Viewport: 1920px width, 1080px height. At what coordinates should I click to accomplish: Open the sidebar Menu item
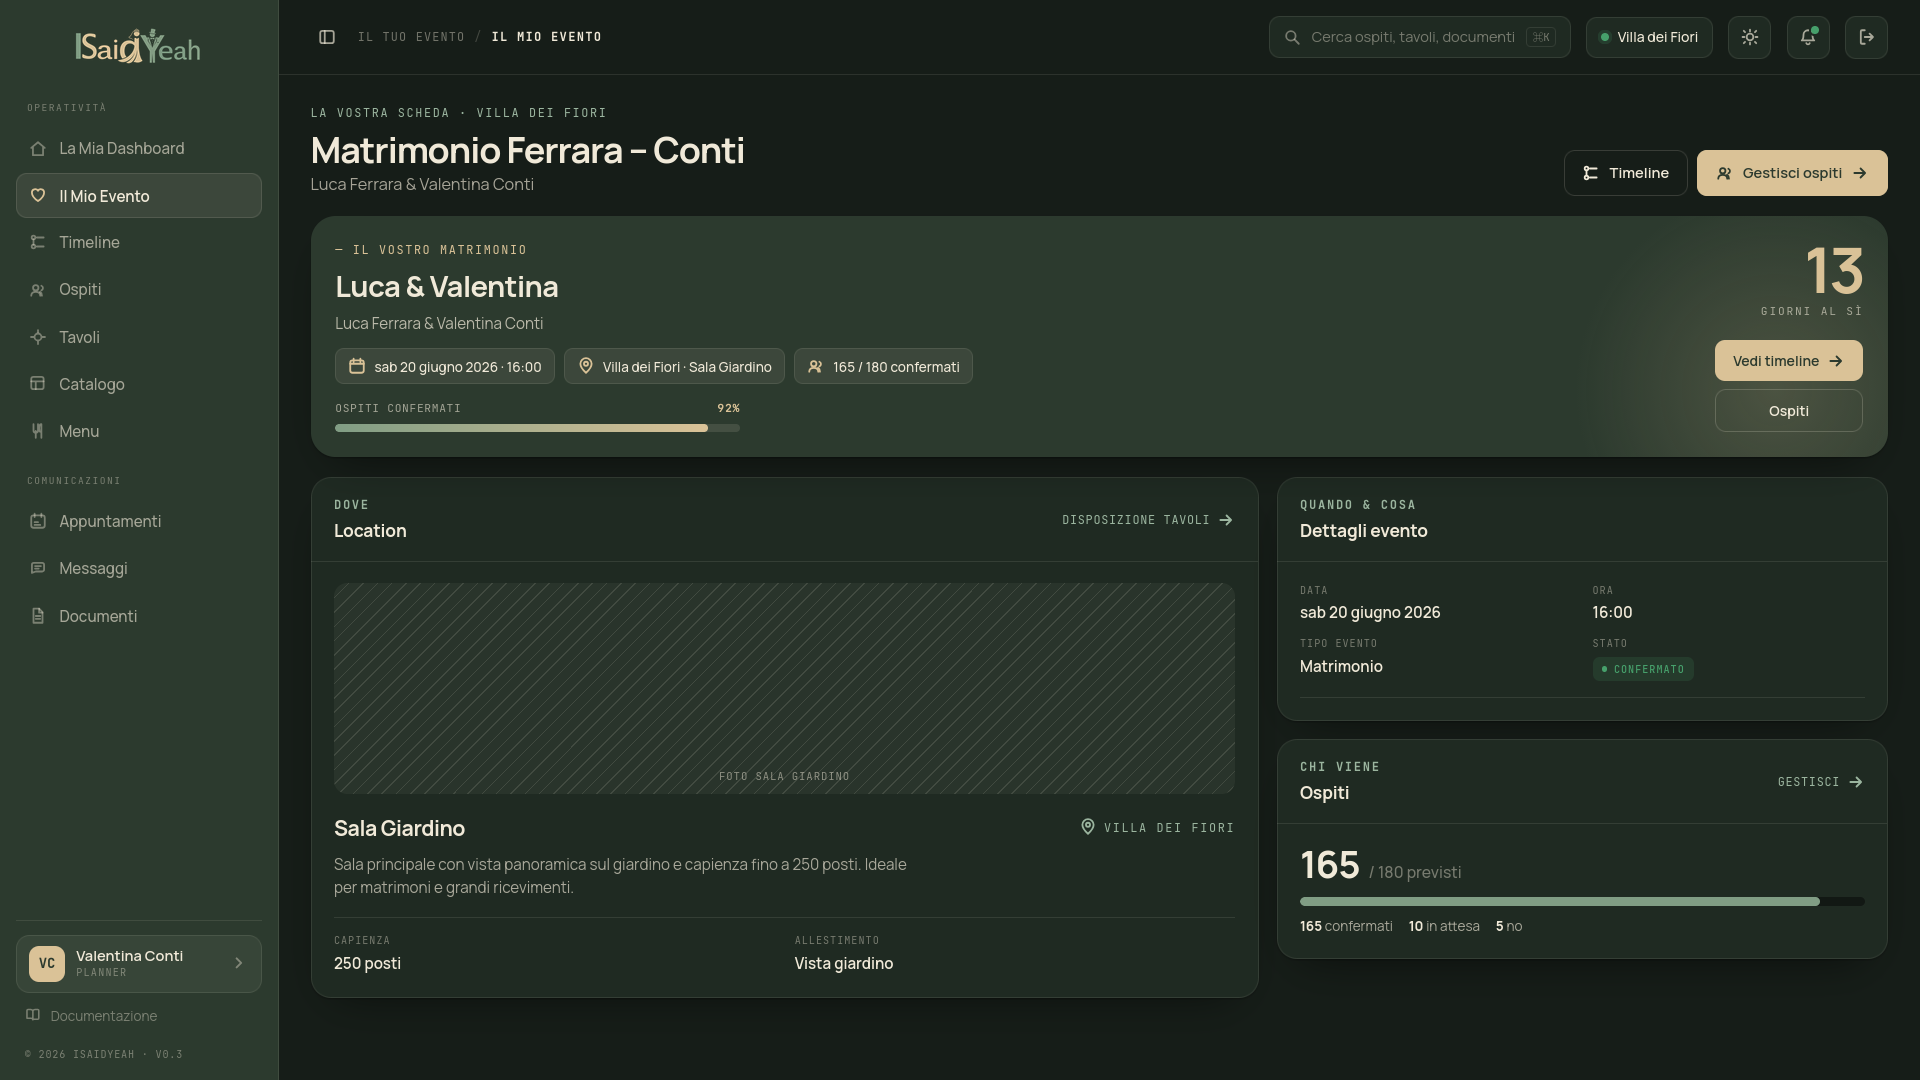138,431
